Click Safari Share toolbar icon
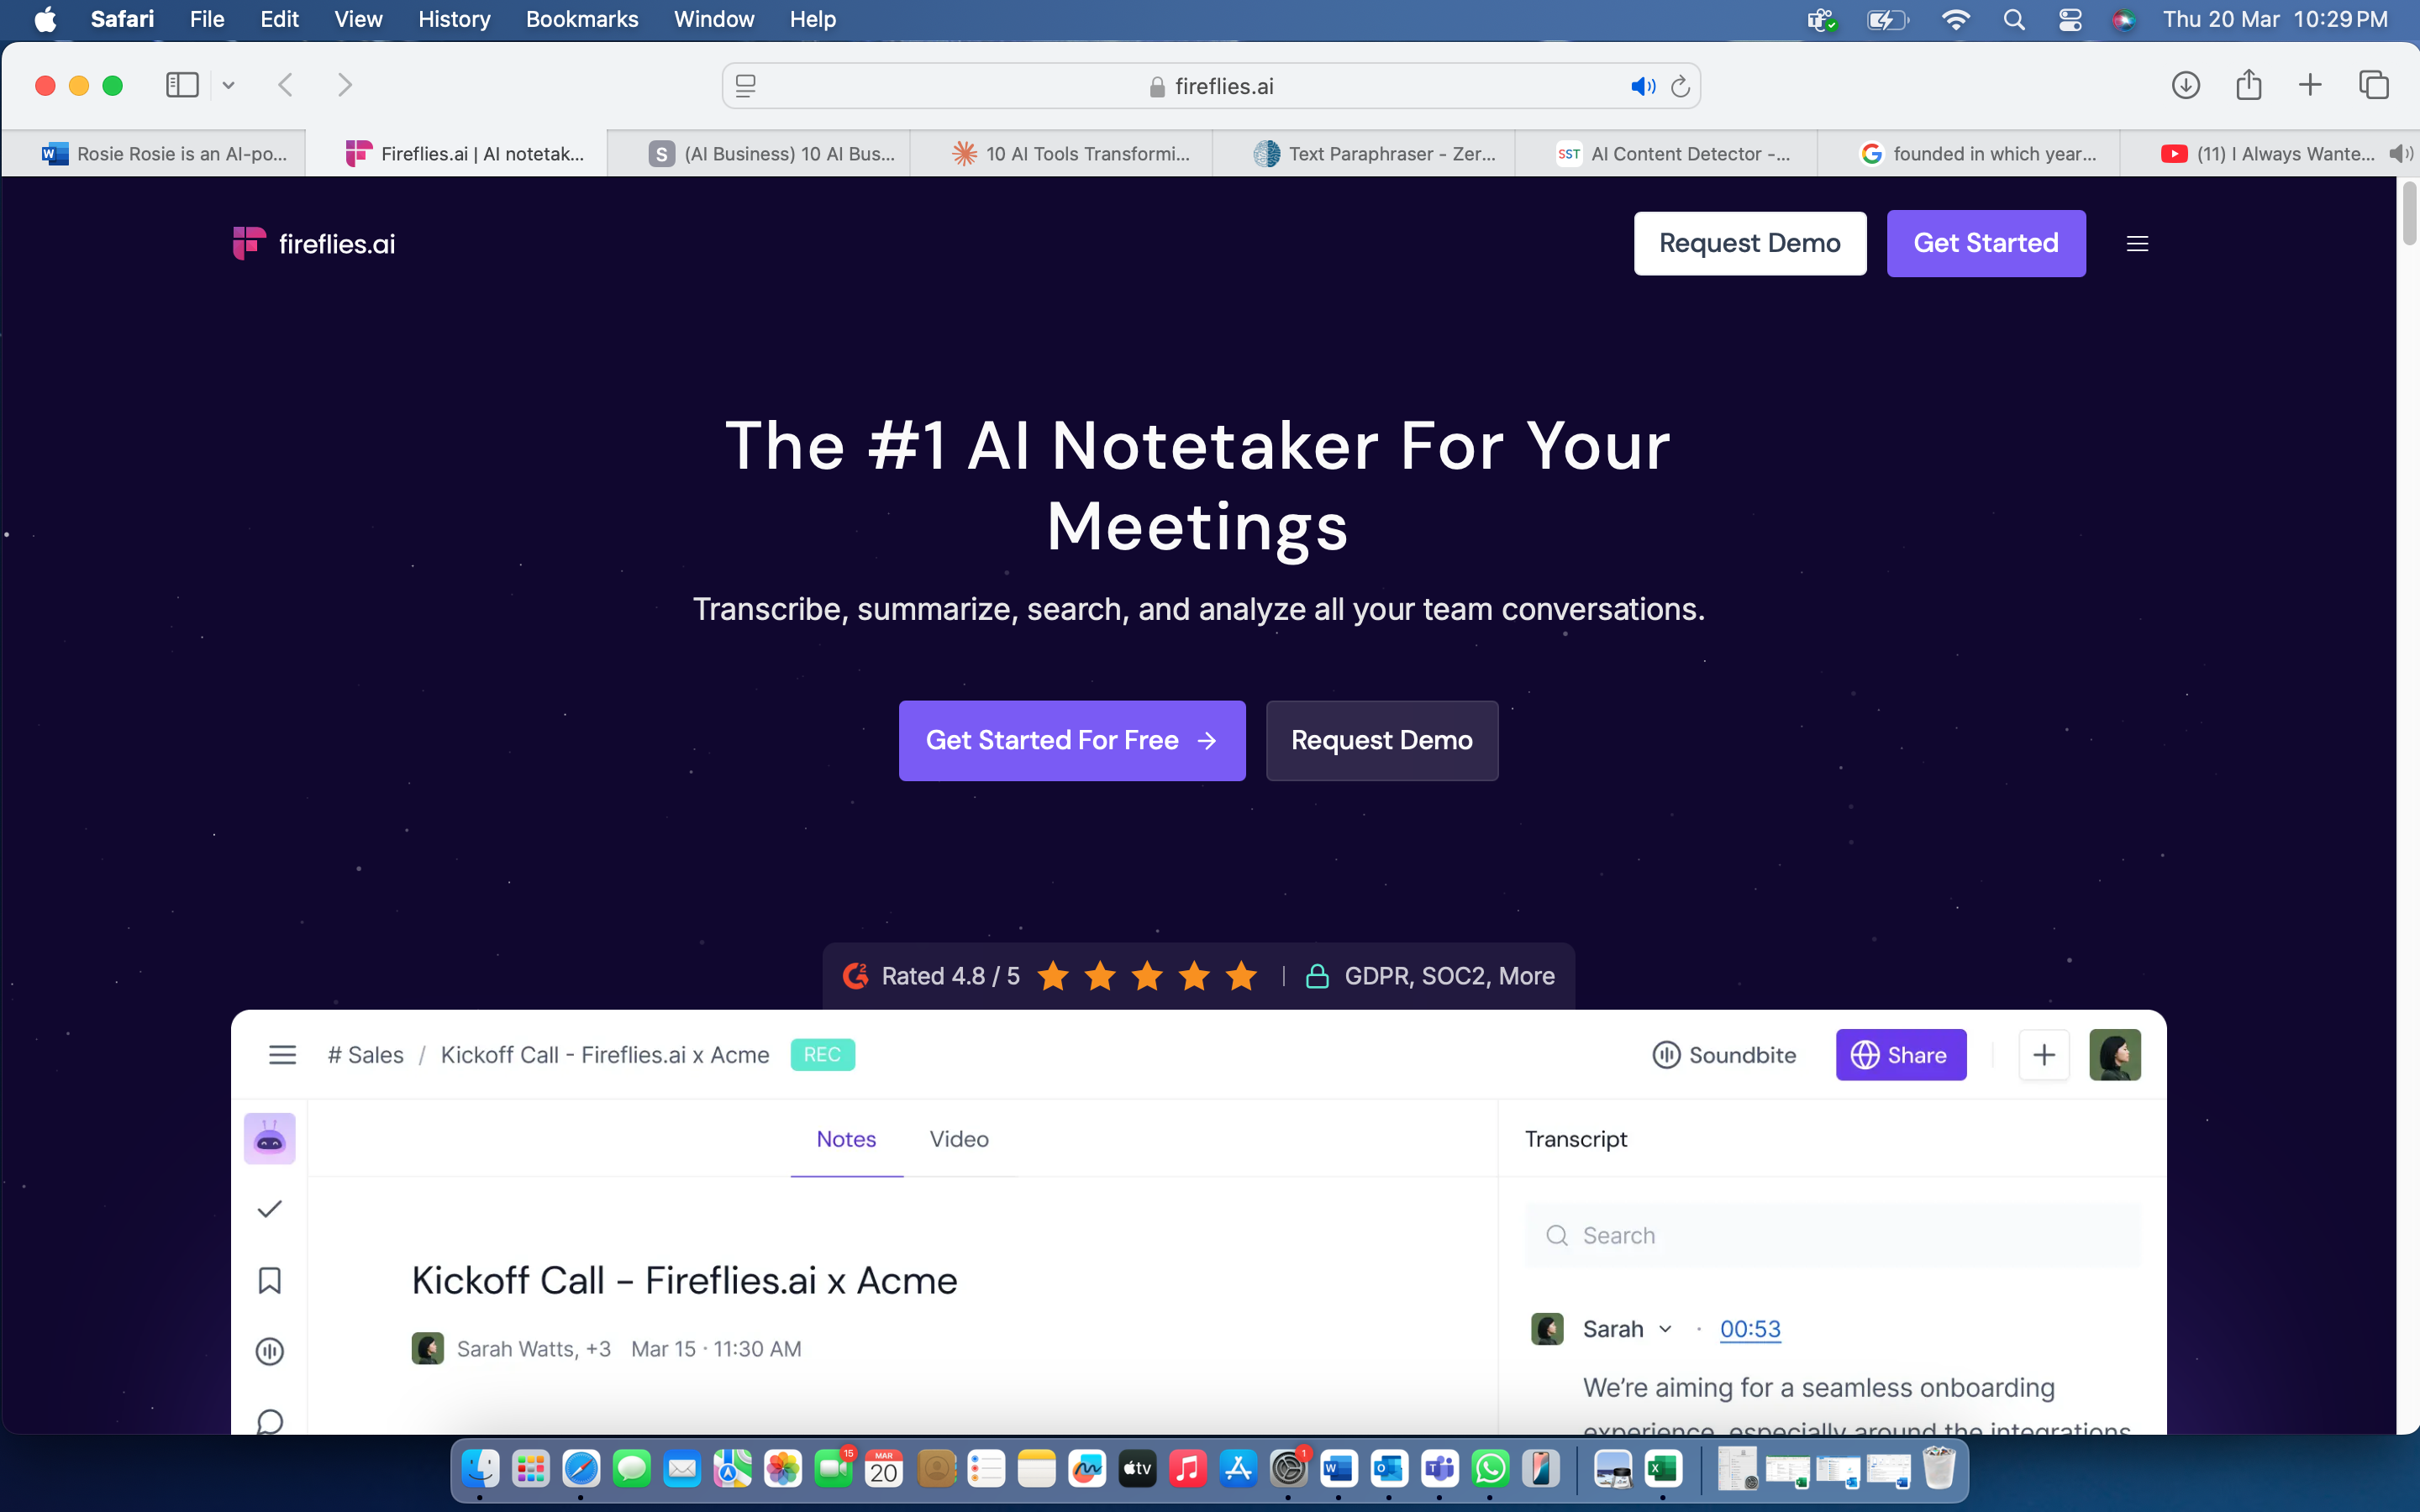This screenshot has width=2420, height=1512. point(2248,85)
